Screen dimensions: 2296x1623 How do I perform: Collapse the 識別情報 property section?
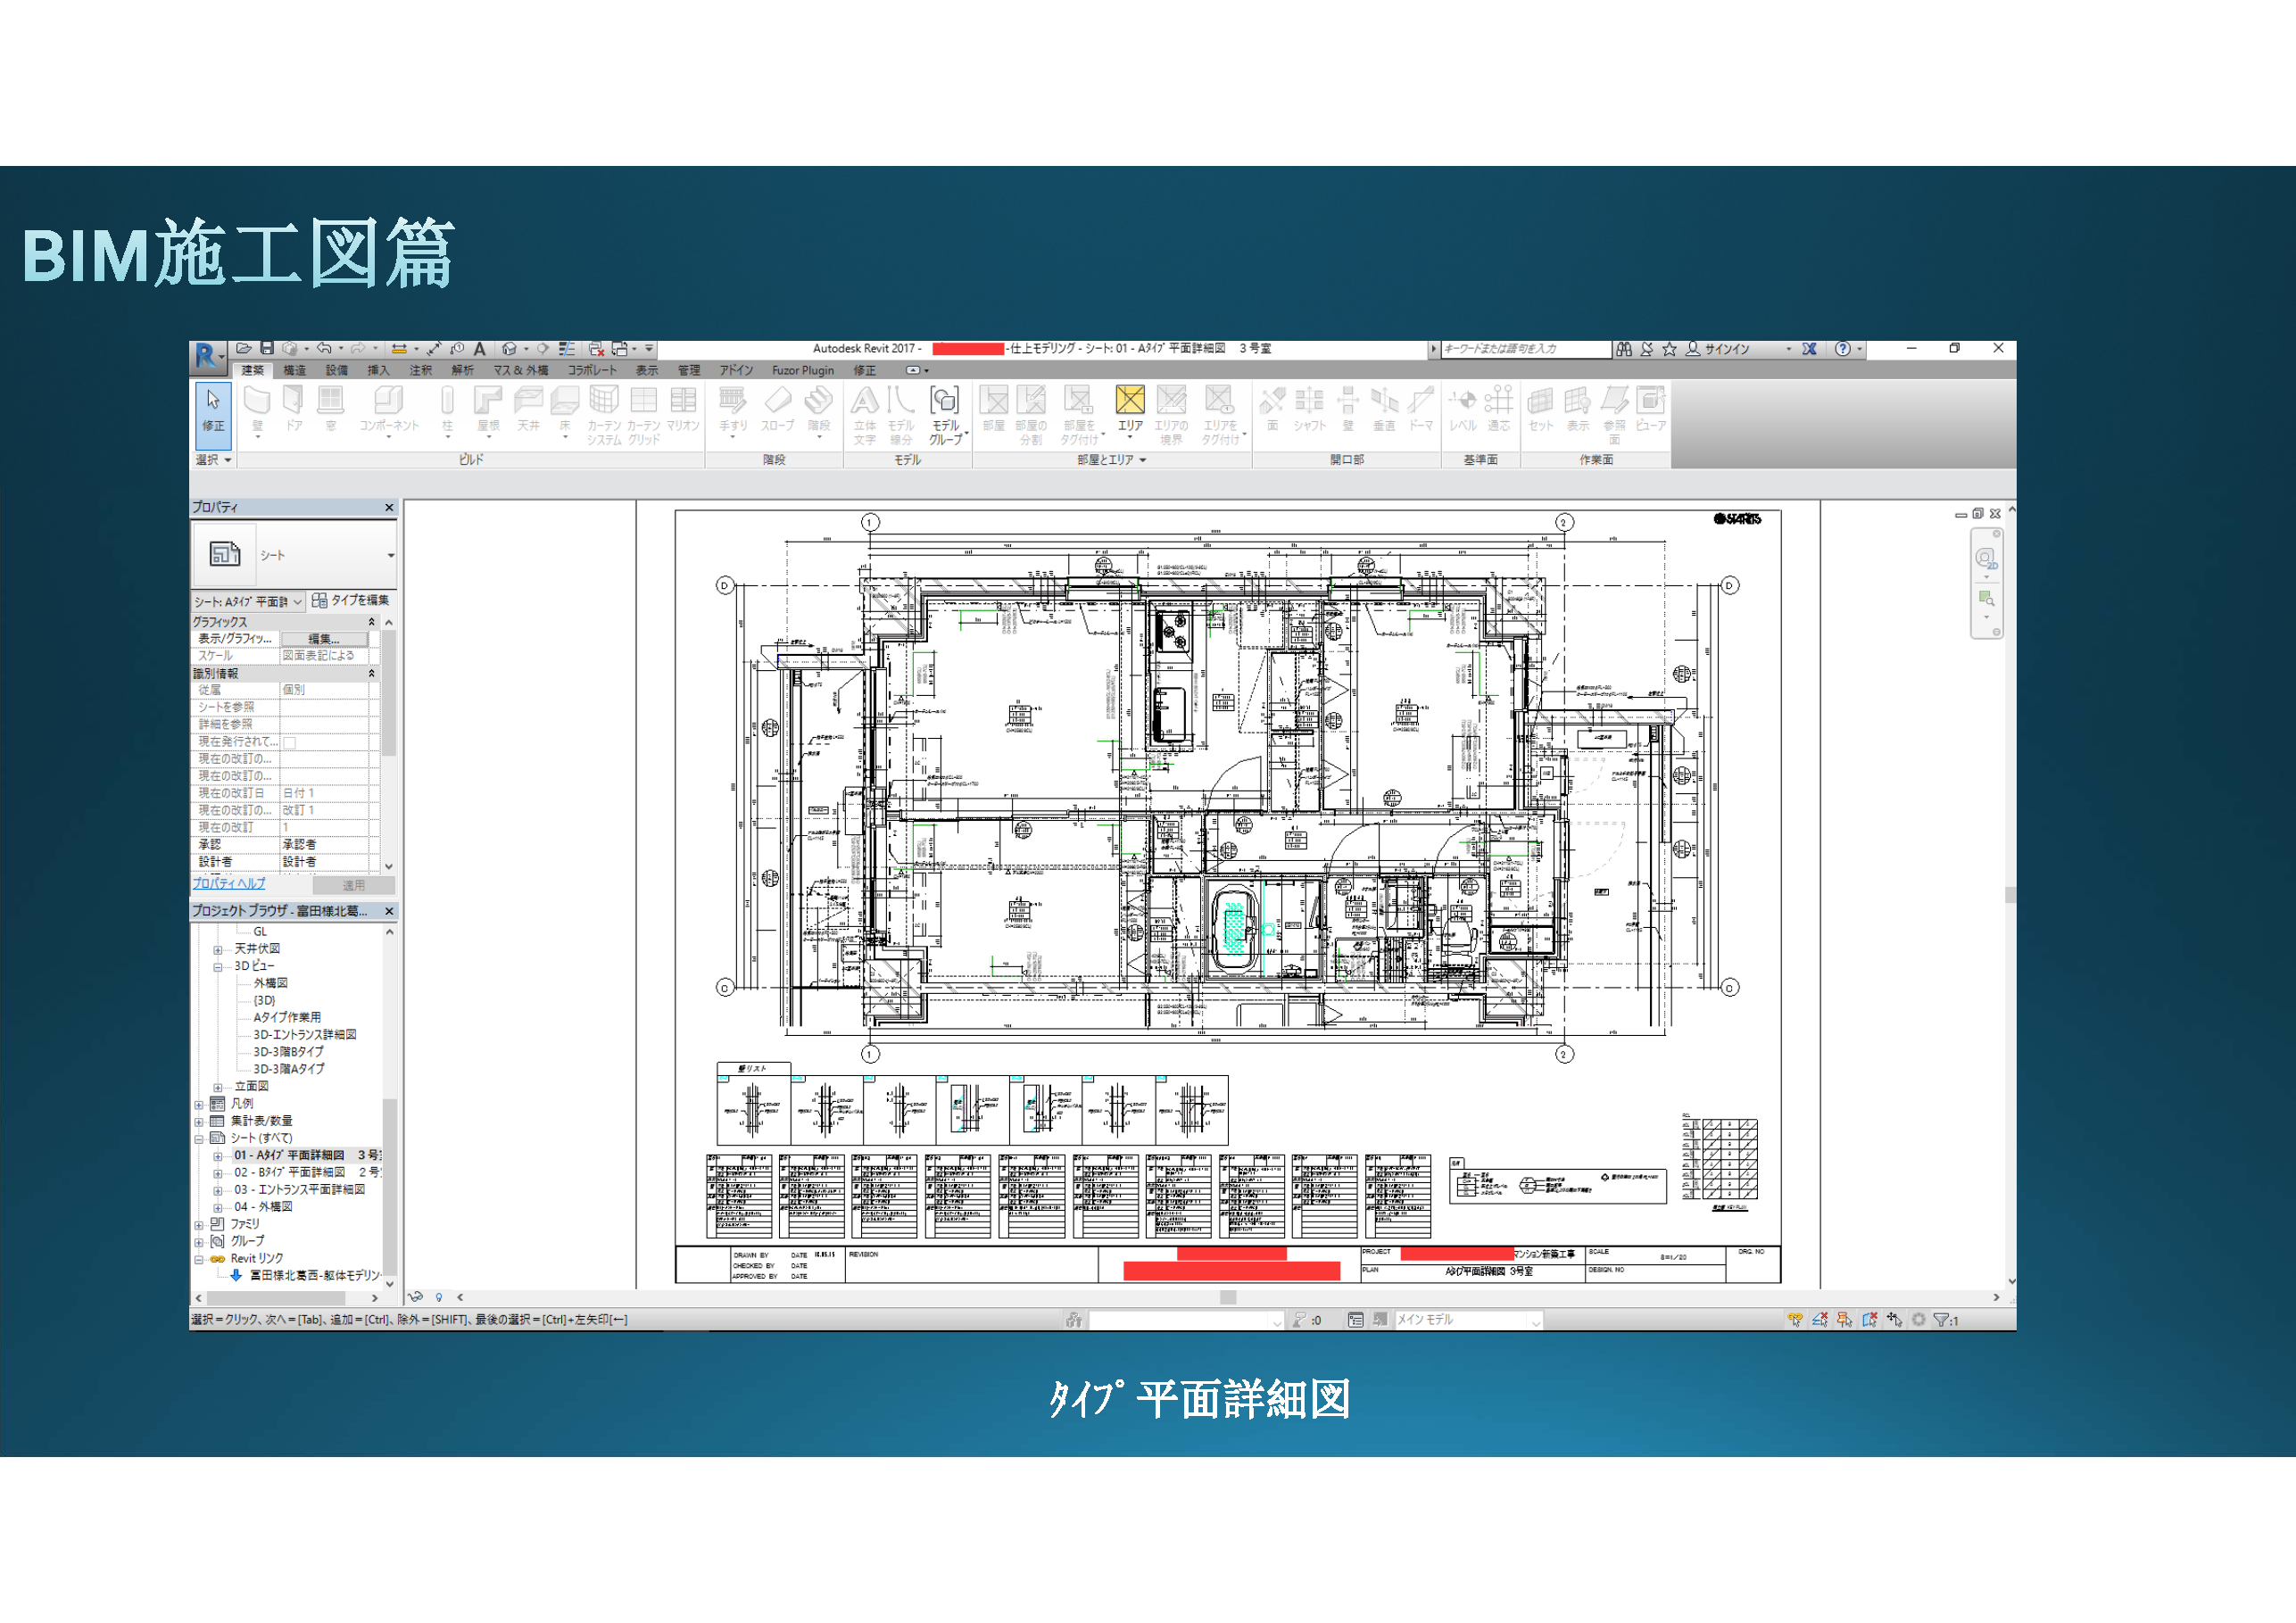[371, 673]
